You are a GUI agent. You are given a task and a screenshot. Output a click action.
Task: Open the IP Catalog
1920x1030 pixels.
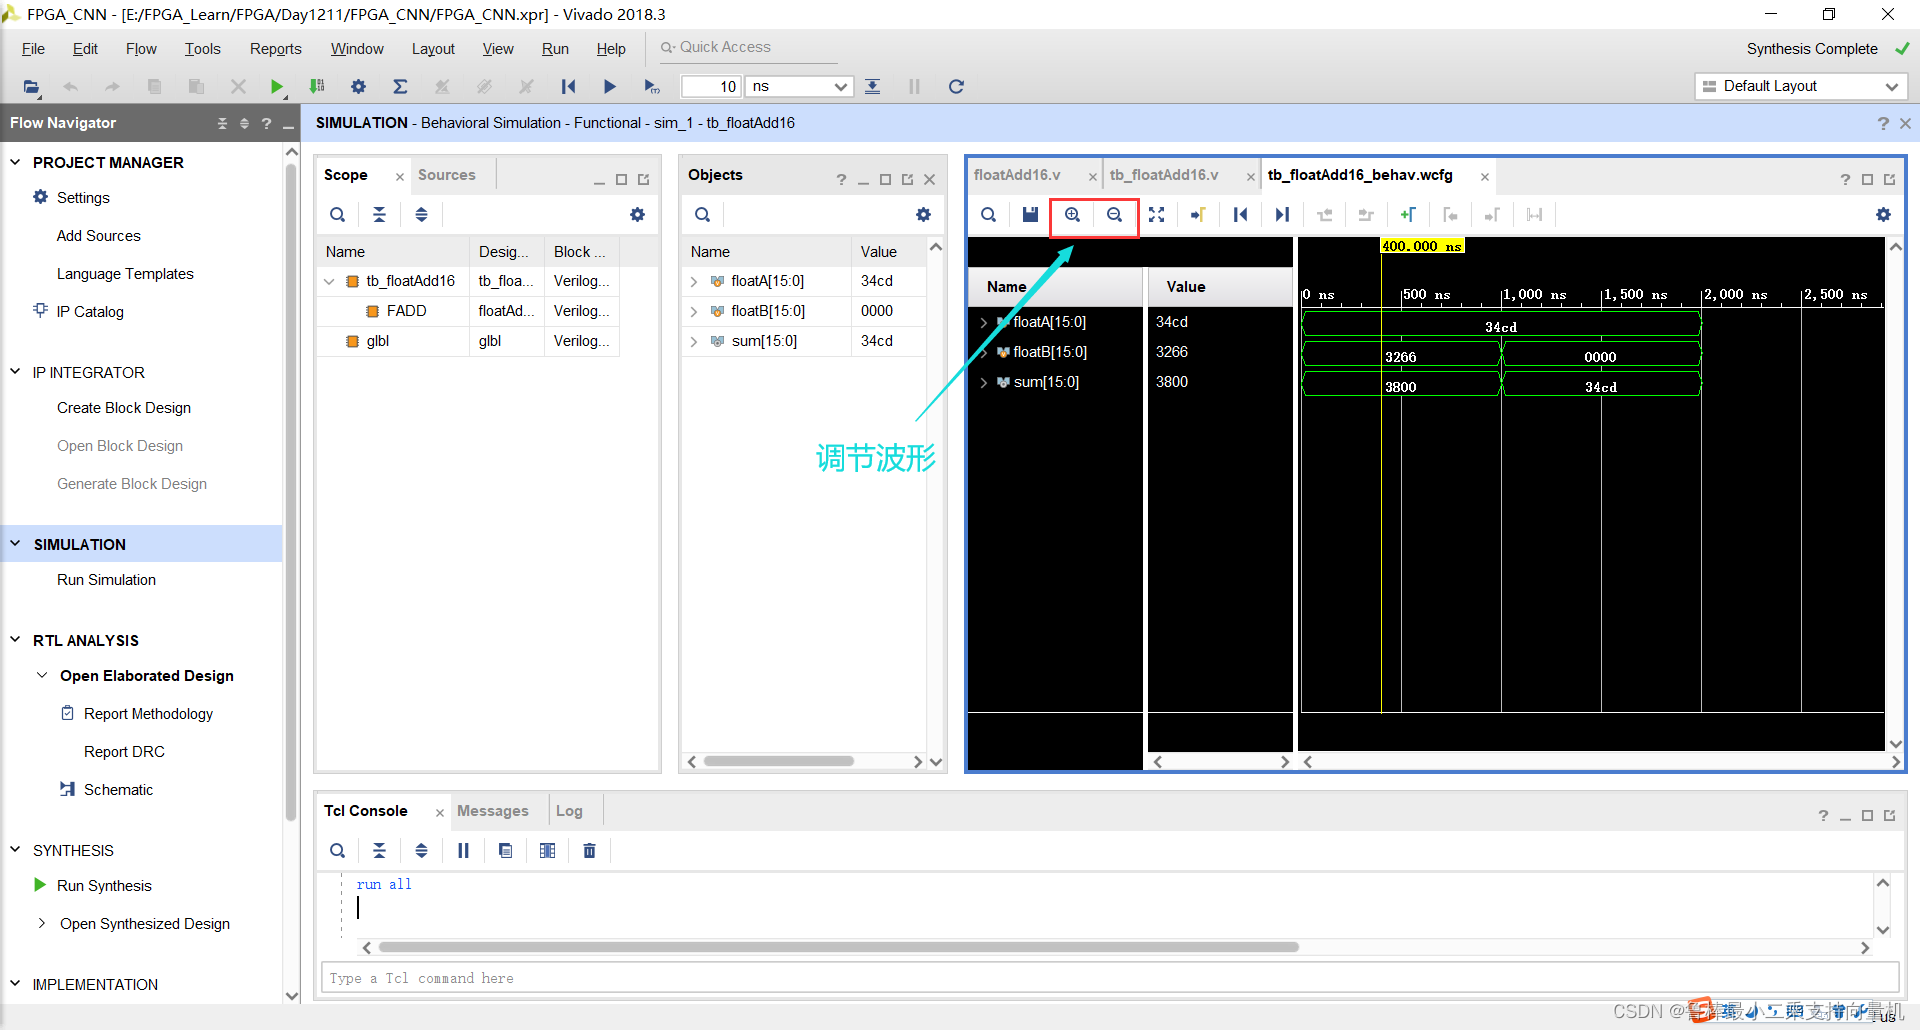tap(90, 312)
